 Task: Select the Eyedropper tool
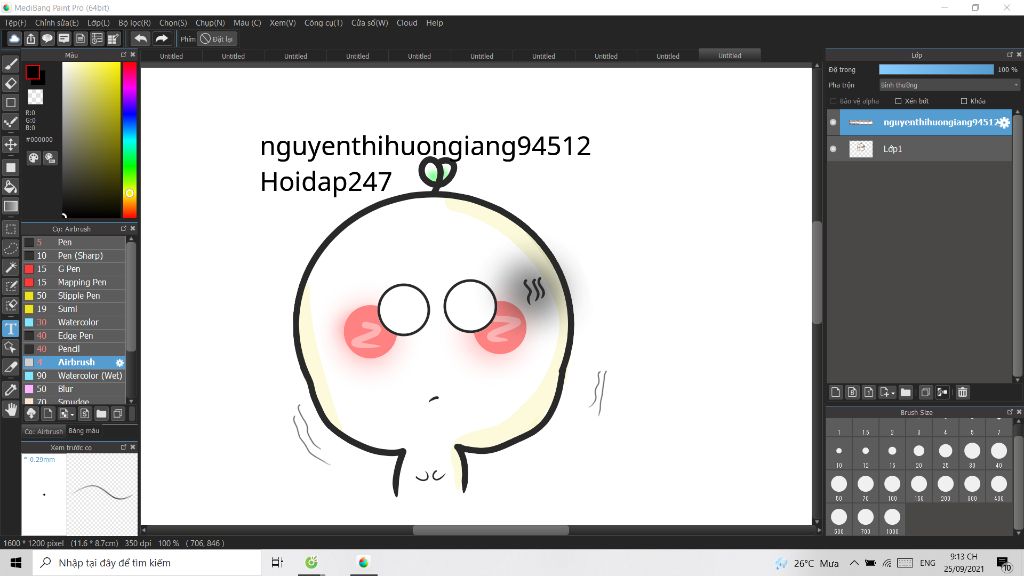point(10,390)
